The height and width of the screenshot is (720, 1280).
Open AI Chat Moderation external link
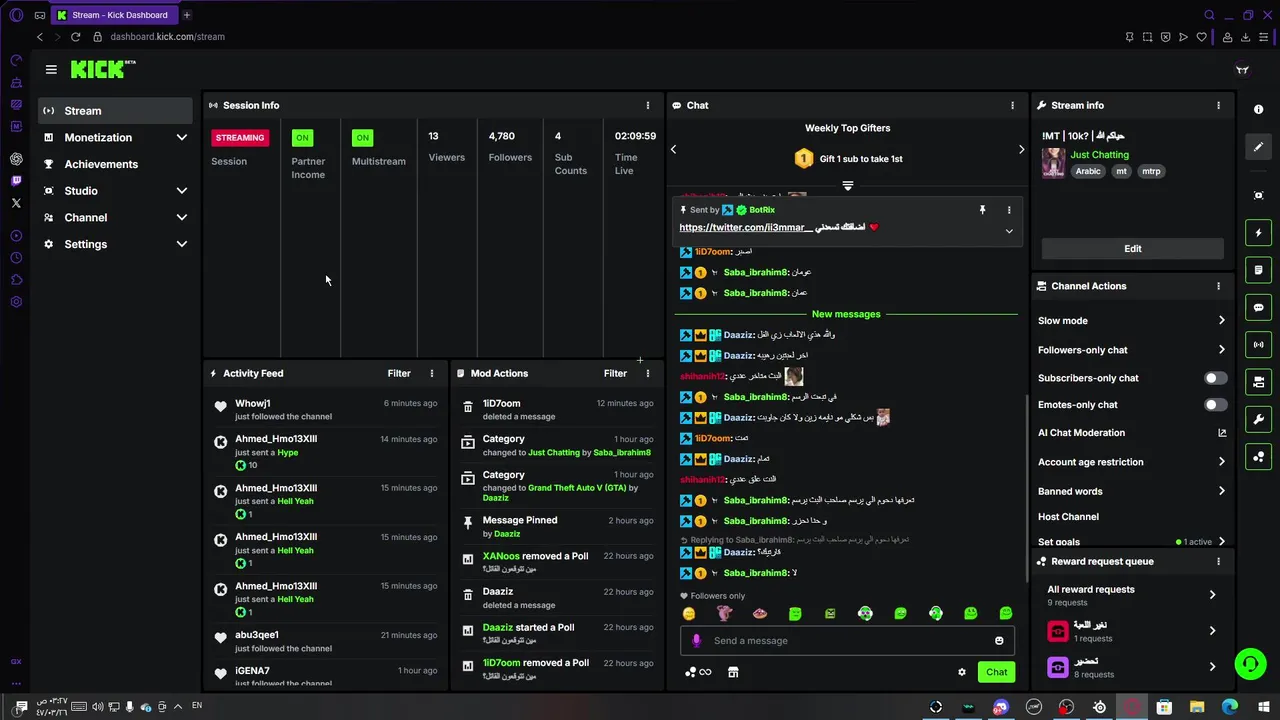coord(1222,433)
